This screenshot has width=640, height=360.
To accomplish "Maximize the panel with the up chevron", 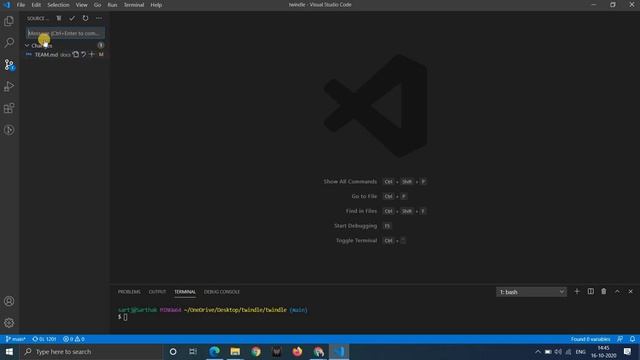I will (x=617, y=291).
